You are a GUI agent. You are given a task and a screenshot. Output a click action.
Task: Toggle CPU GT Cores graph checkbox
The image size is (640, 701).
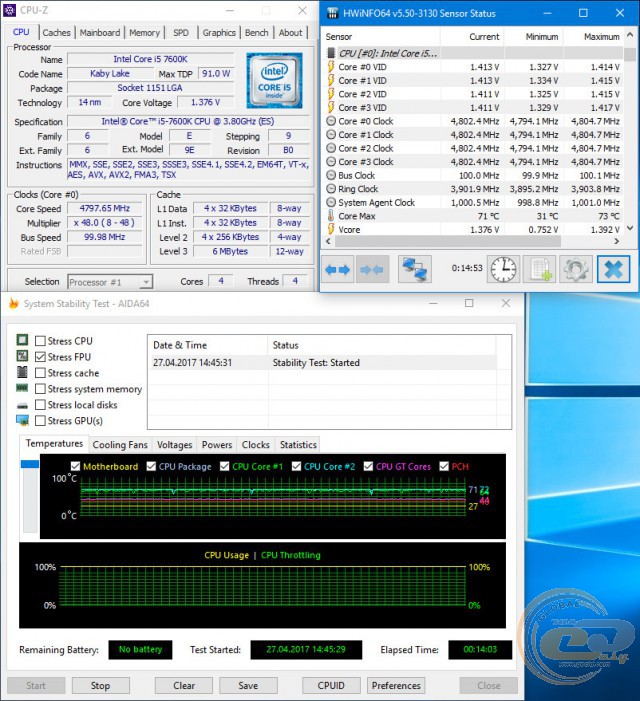click(368, 466)
